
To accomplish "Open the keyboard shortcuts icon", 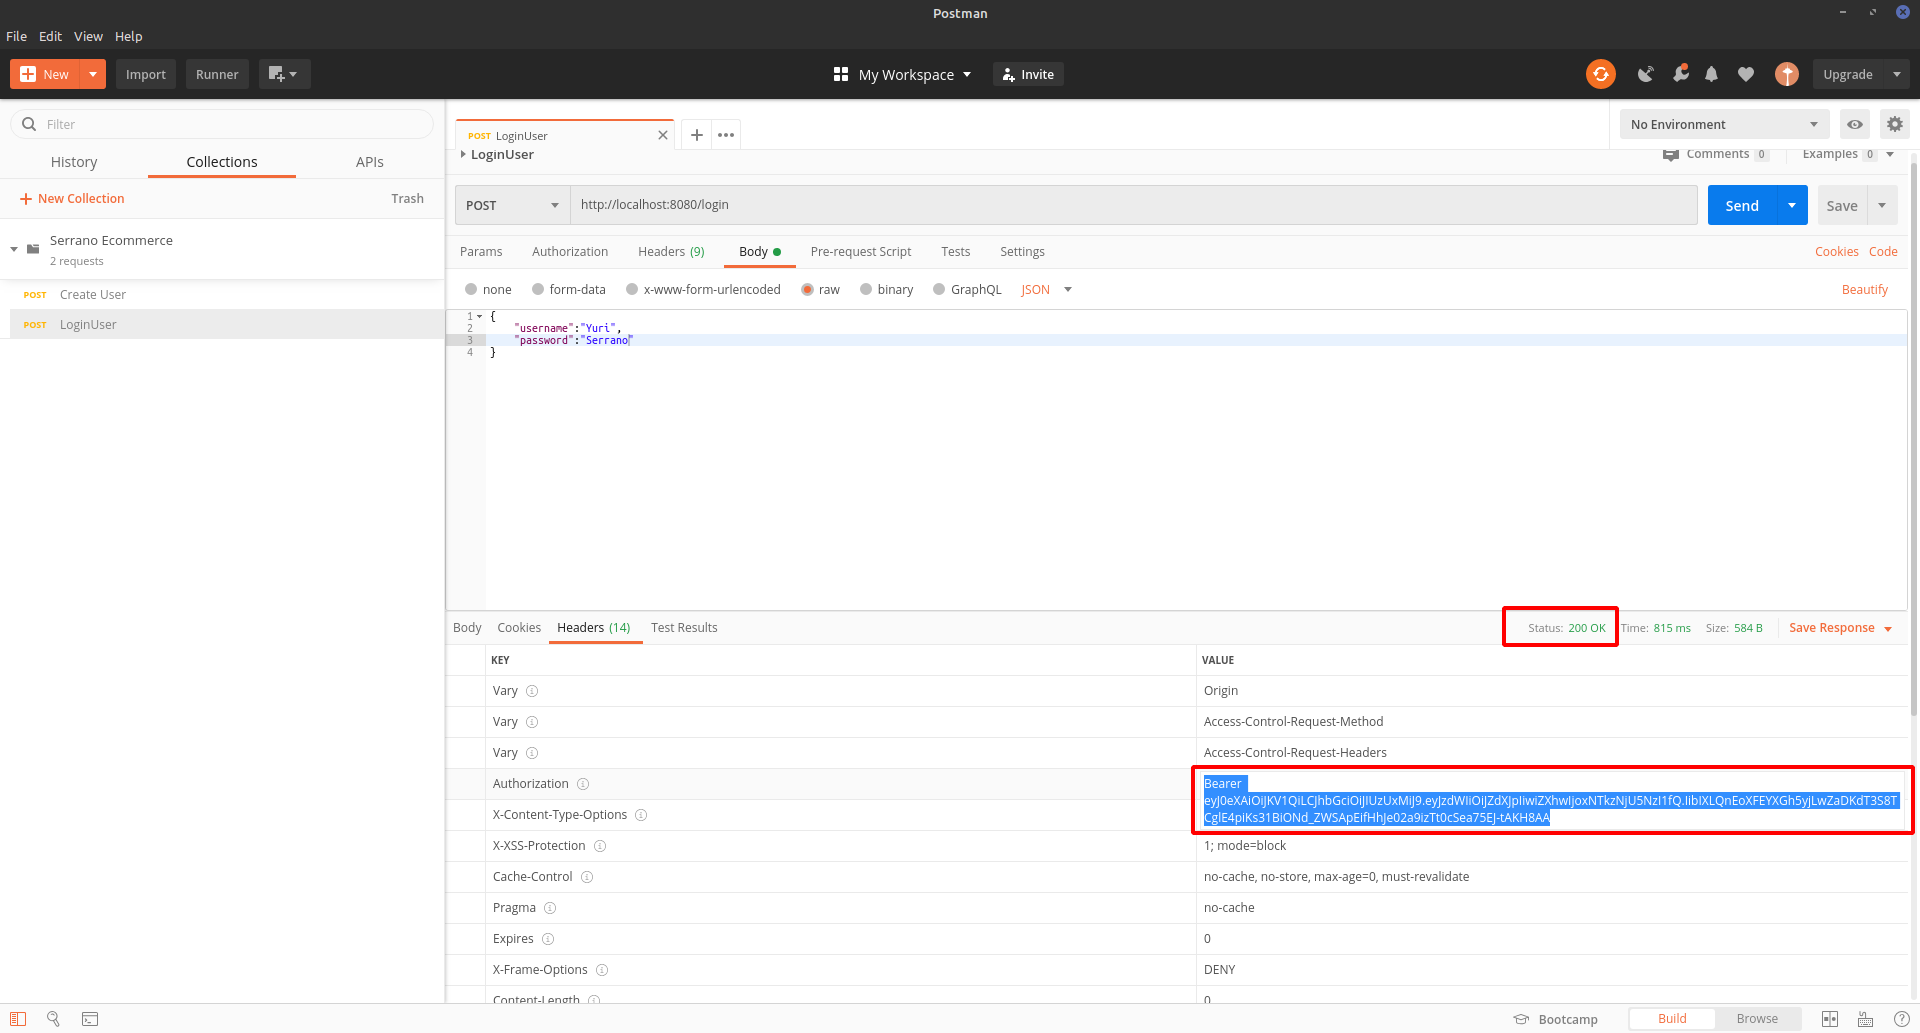I will tap(1866, 1019).
